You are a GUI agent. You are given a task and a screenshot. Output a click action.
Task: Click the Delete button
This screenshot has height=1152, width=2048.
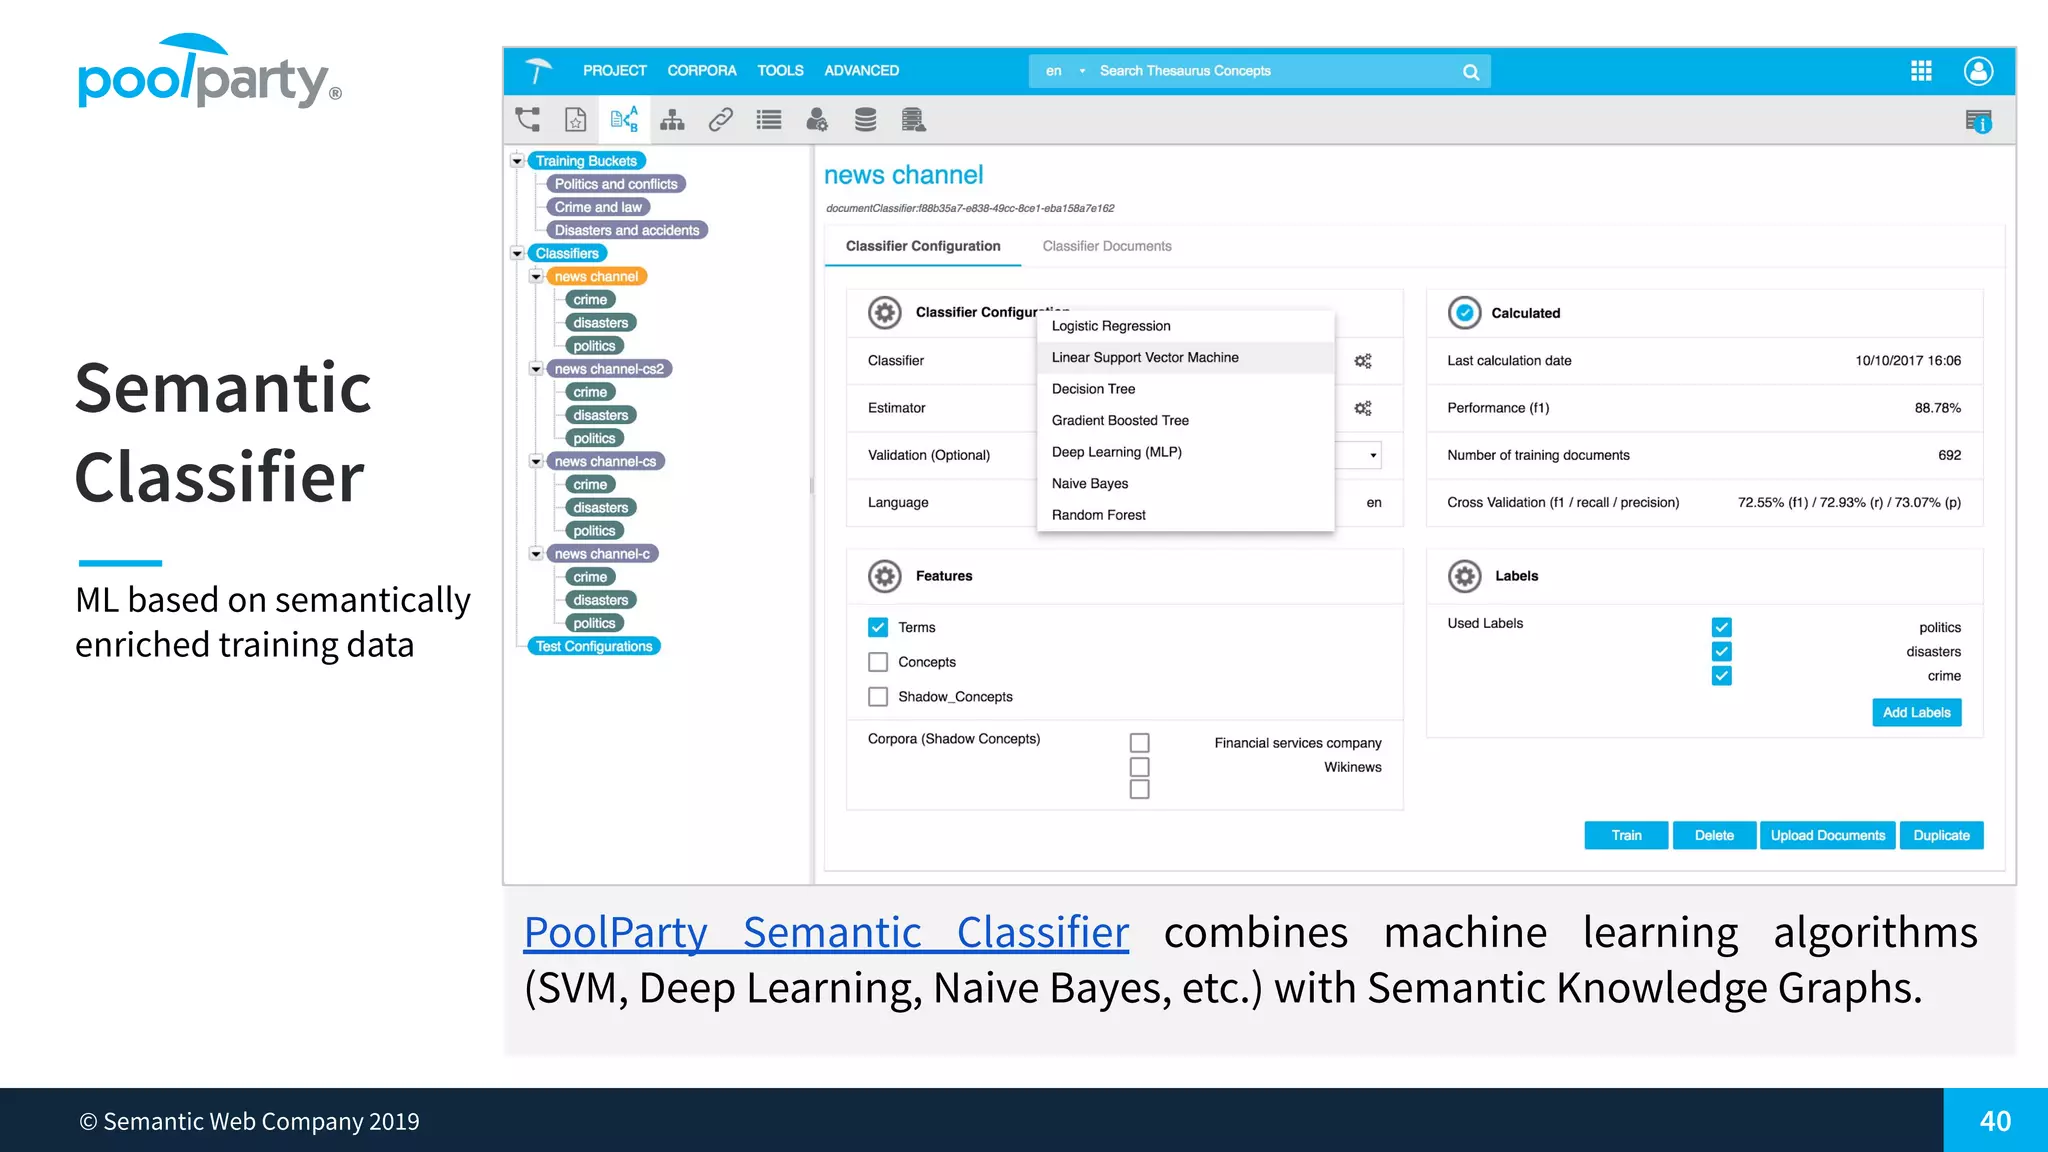pos(1714,835)
